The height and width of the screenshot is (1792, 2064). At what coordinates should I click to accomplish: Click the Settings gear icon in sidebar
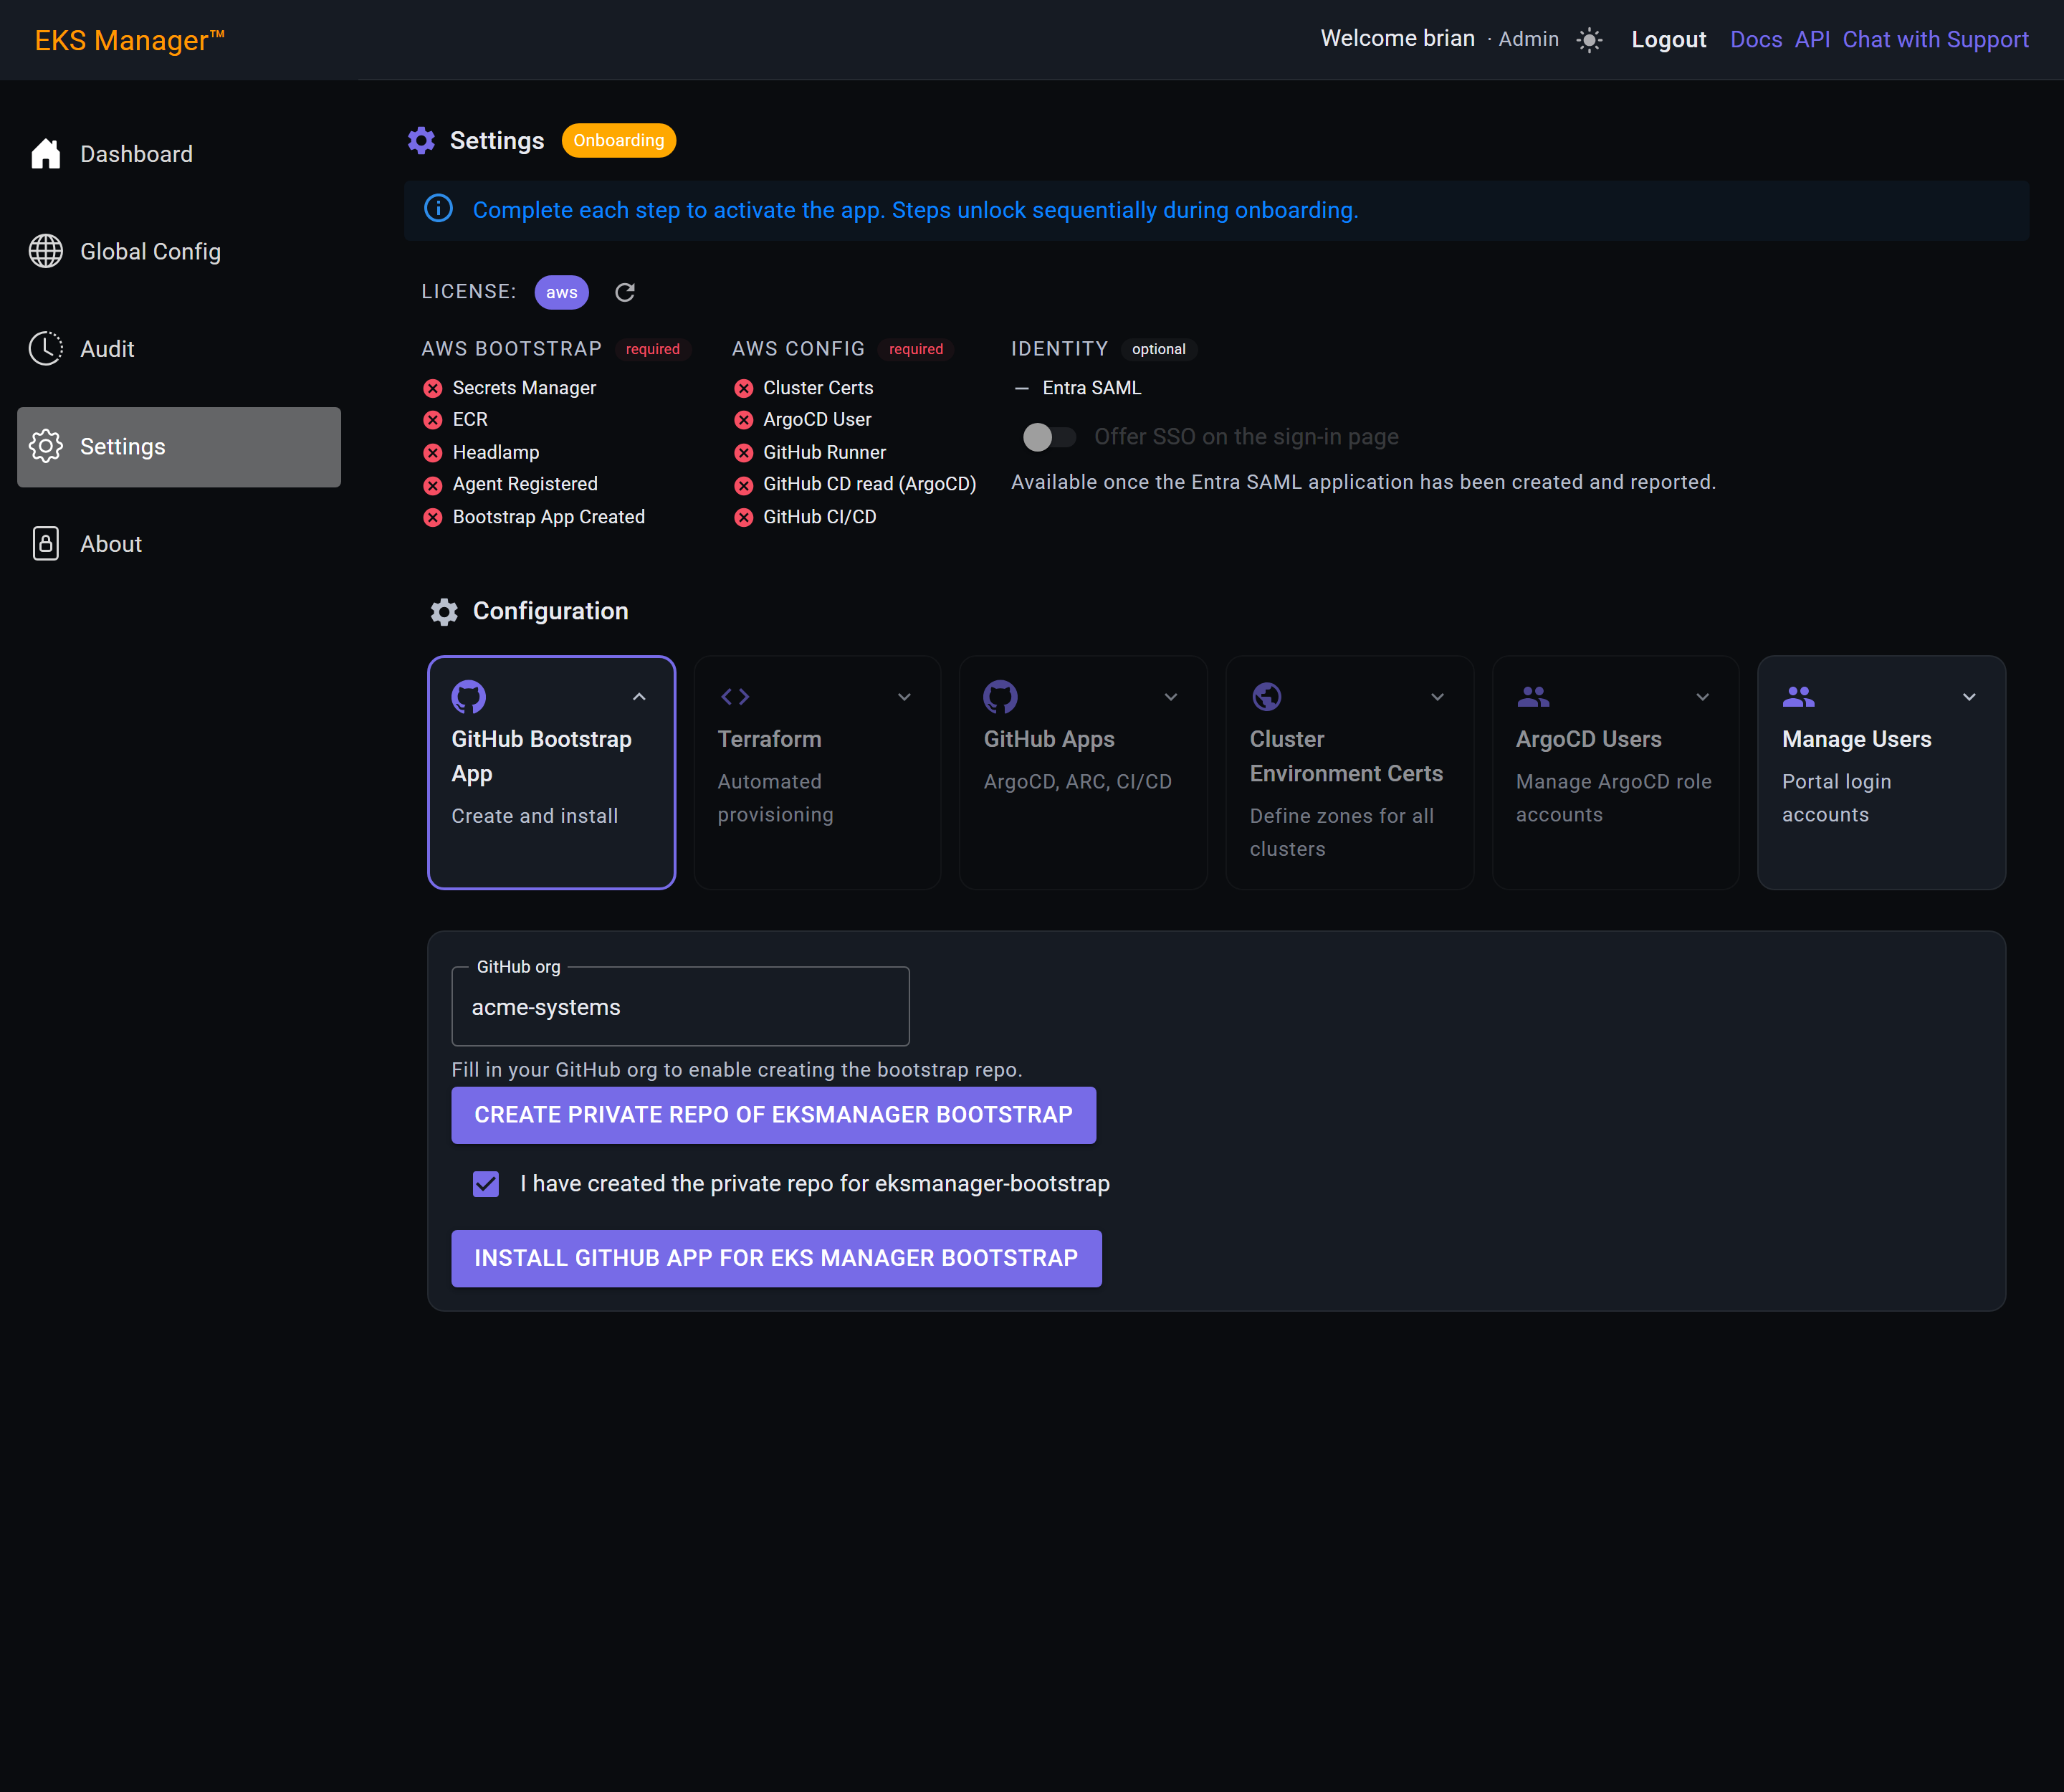point(46,446)
